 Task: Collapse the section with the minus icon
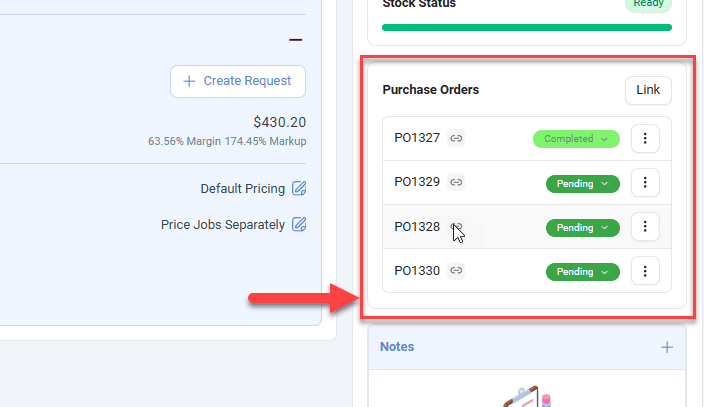(x=295, y=40)
